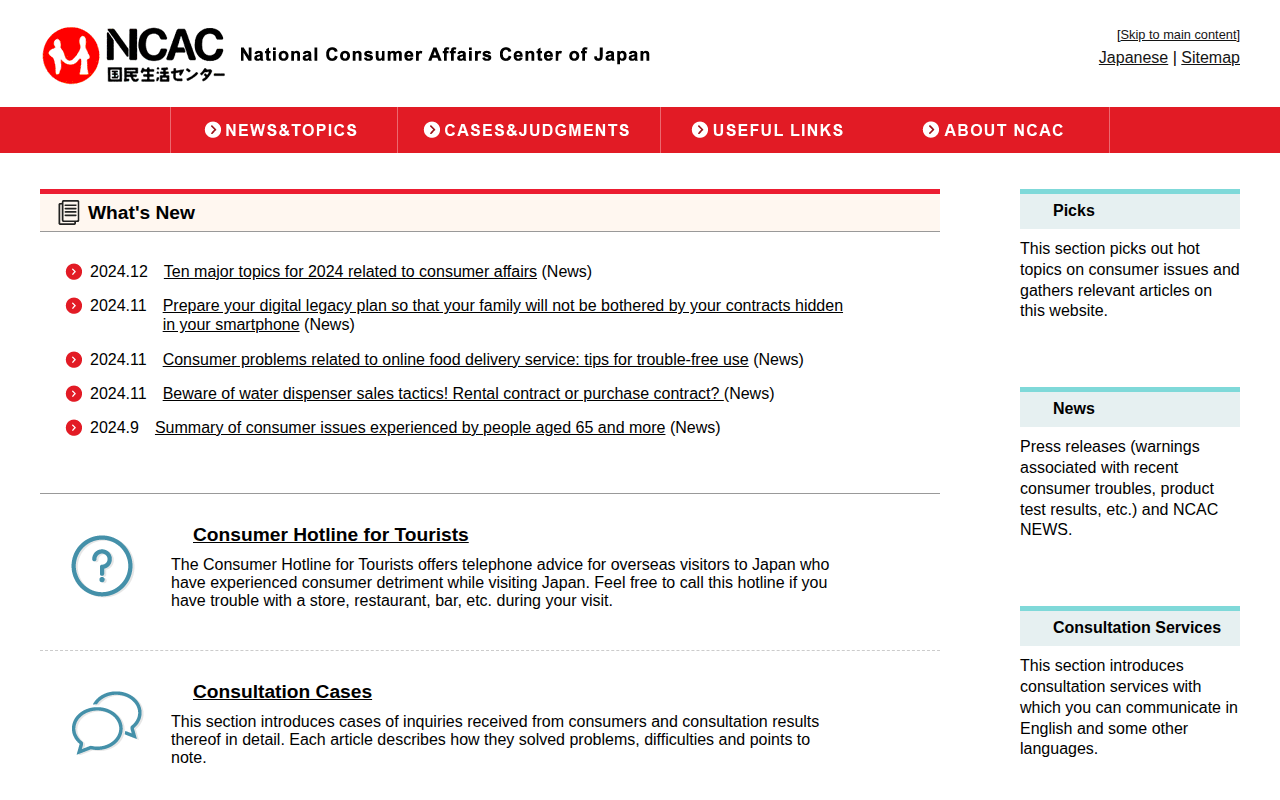Open the digital legacy plan article

(503, 315)
